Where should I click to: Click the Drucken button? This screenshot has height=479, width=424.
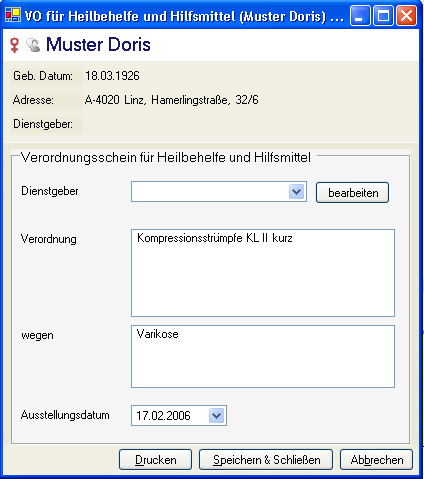[x=155, y=460]
